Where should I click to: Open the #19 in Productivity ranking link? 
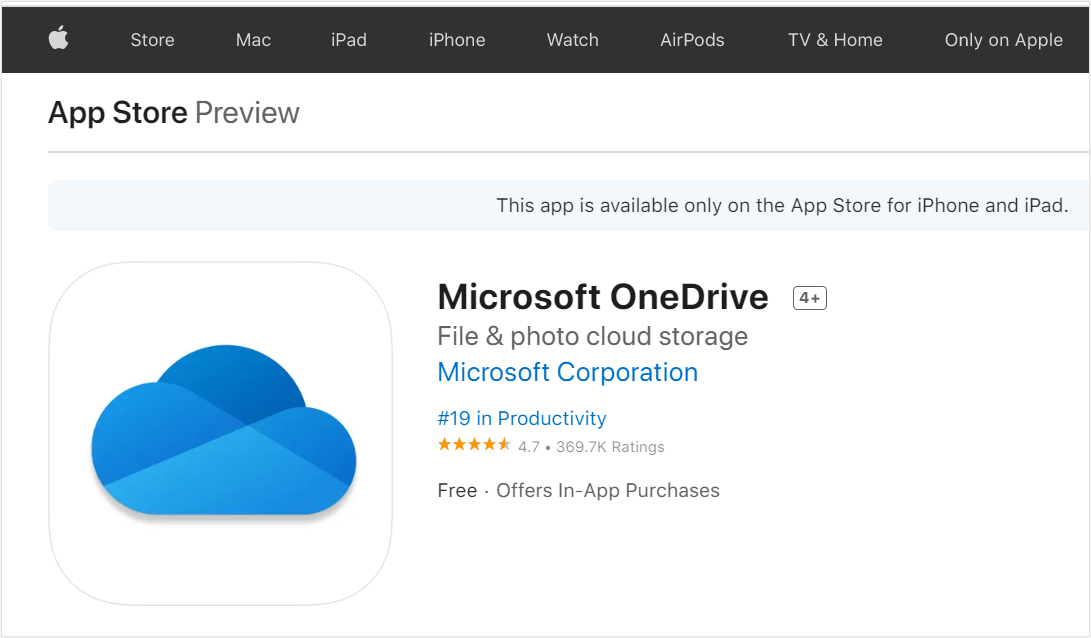coord(522,418)
